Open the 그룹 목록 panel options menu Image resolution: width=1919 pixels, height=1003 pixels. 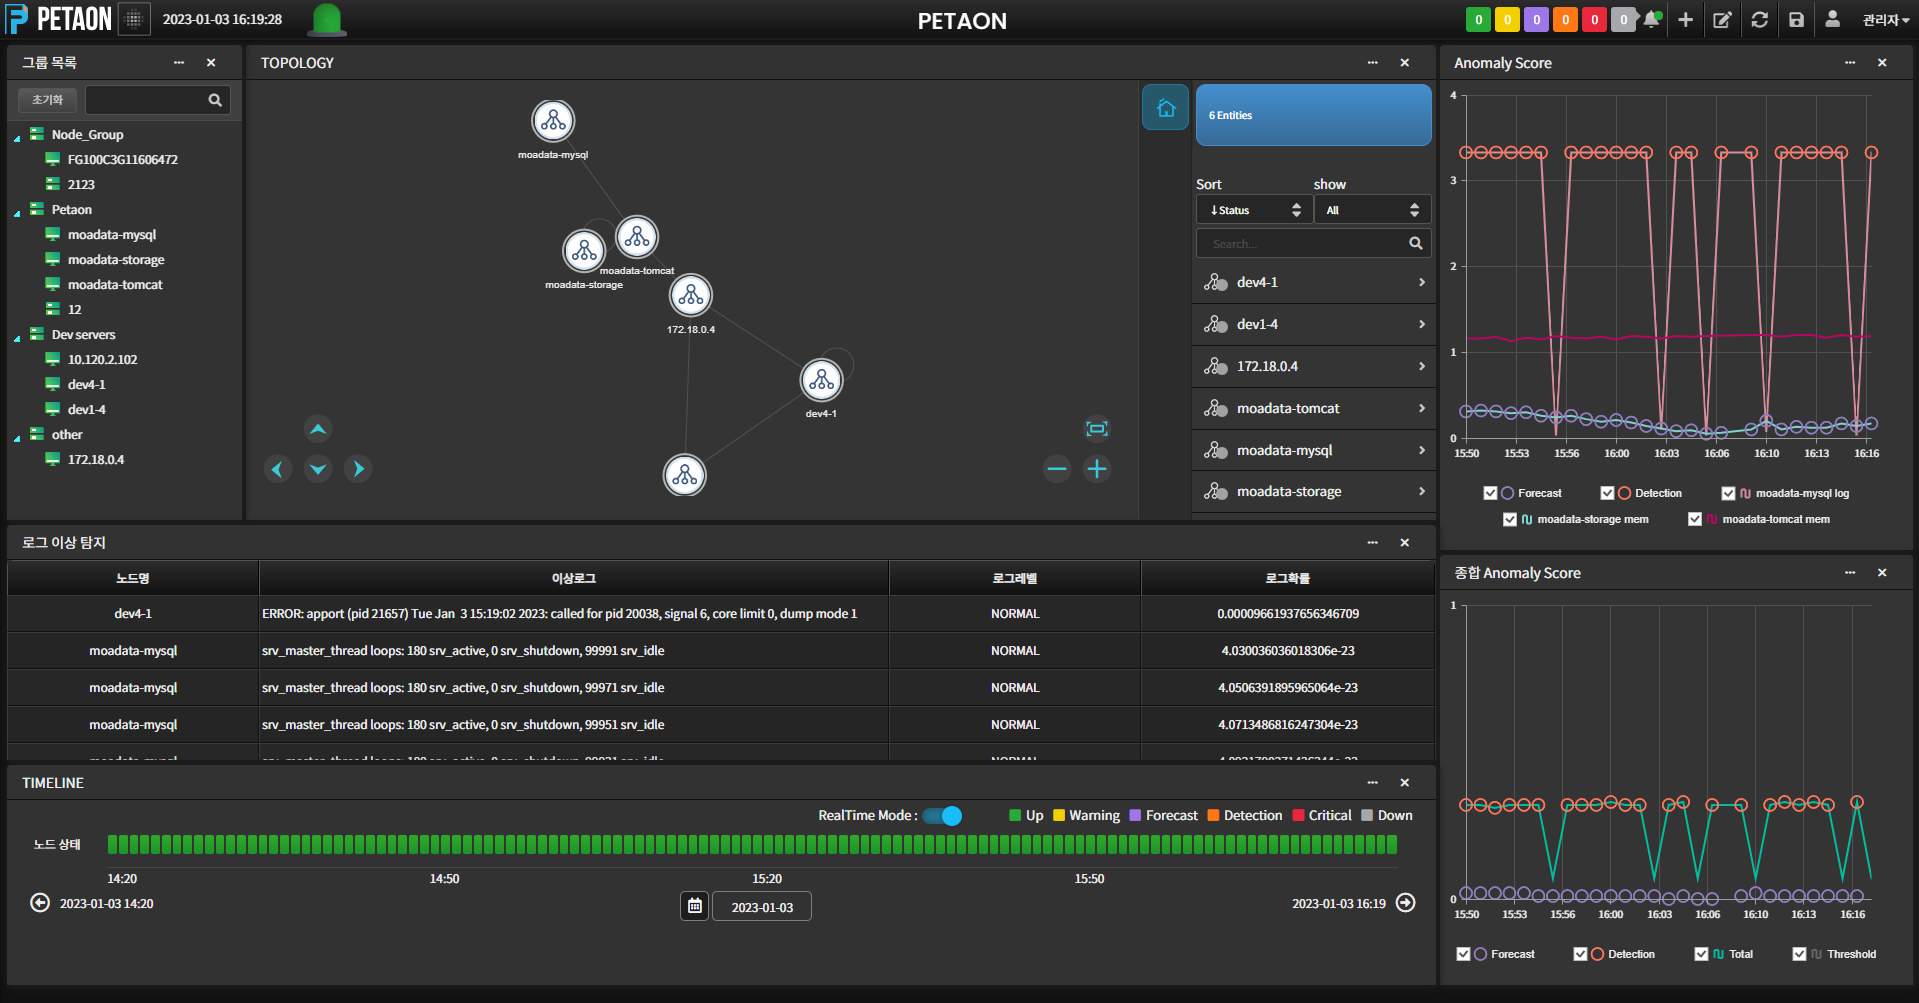click(179, 62)
